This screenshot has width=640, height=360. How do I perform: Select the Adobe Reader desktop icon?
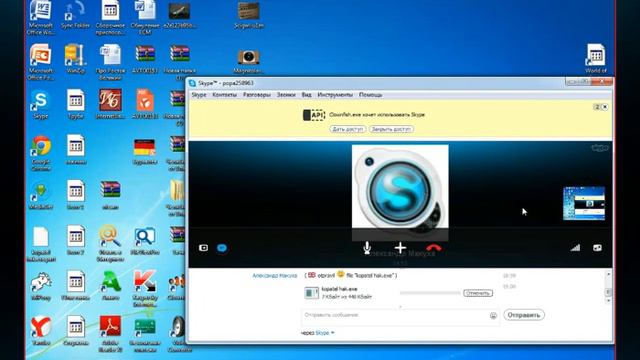point(110,333)
